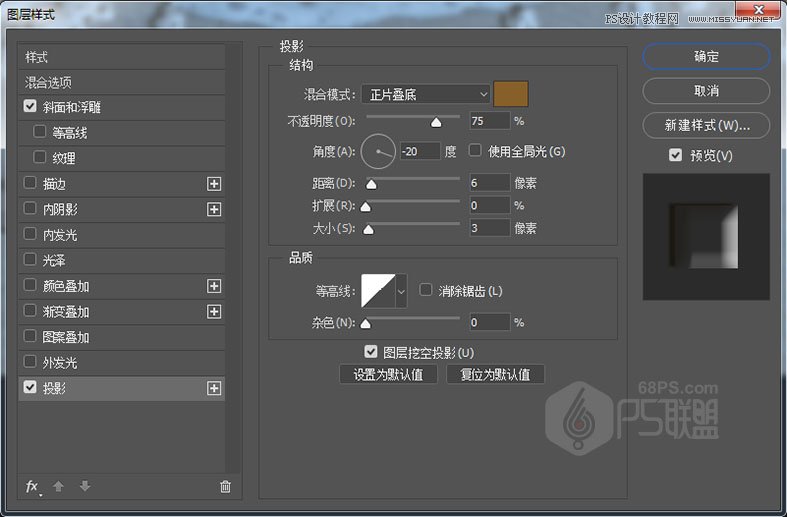Click the 扩展 spread slider handle
787x517 pixels.
point(366,207)
